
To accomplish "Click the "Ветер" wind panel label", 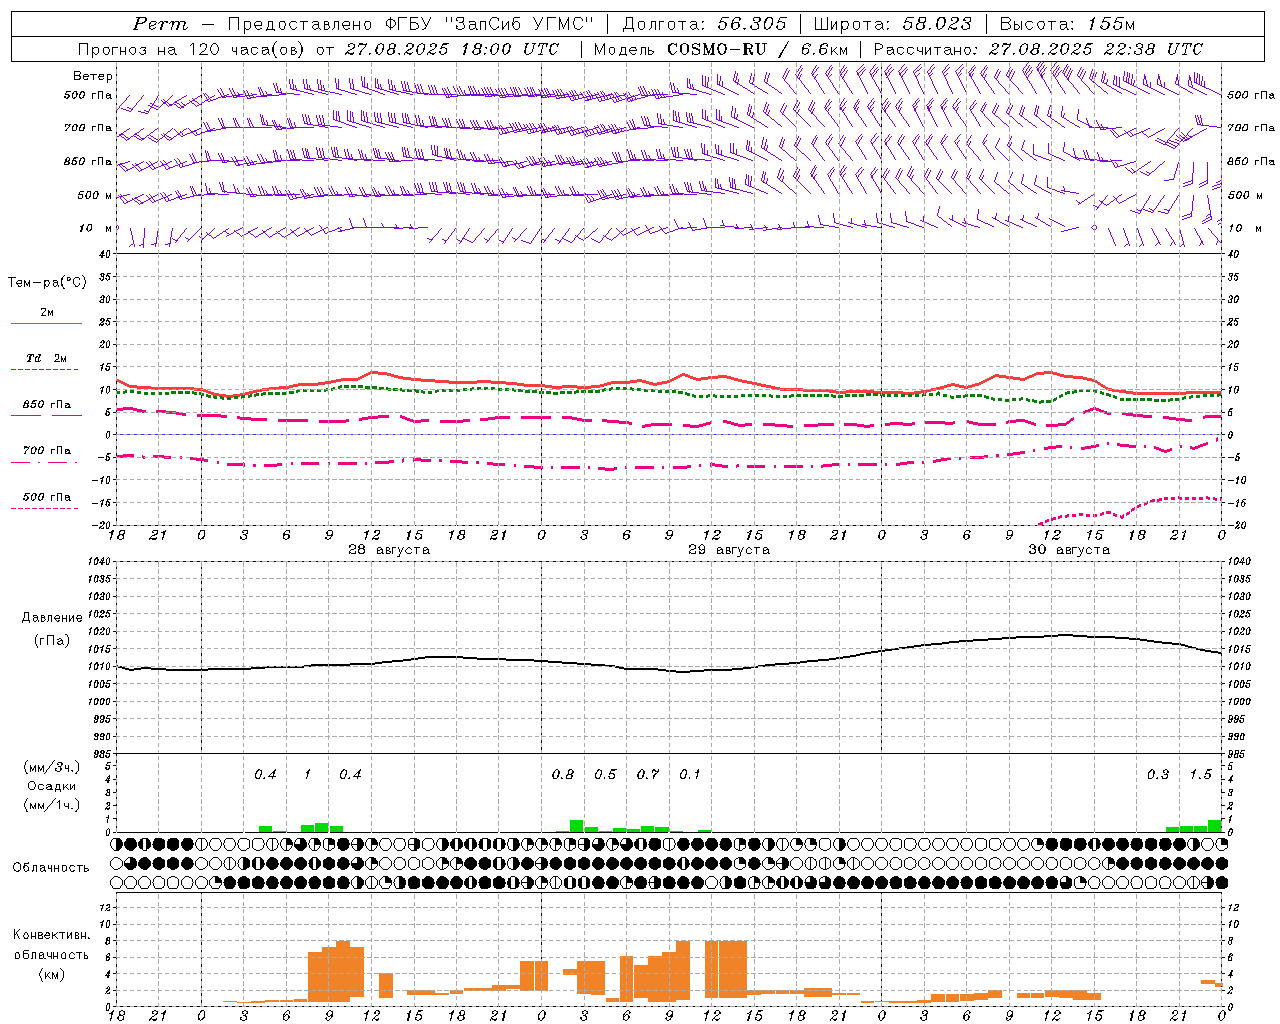I will (93, 76).
